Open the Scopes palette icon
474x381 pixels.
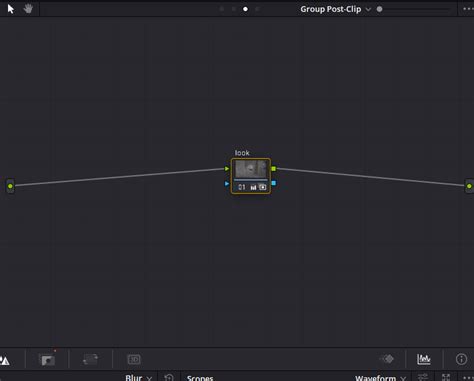(424, 359)
